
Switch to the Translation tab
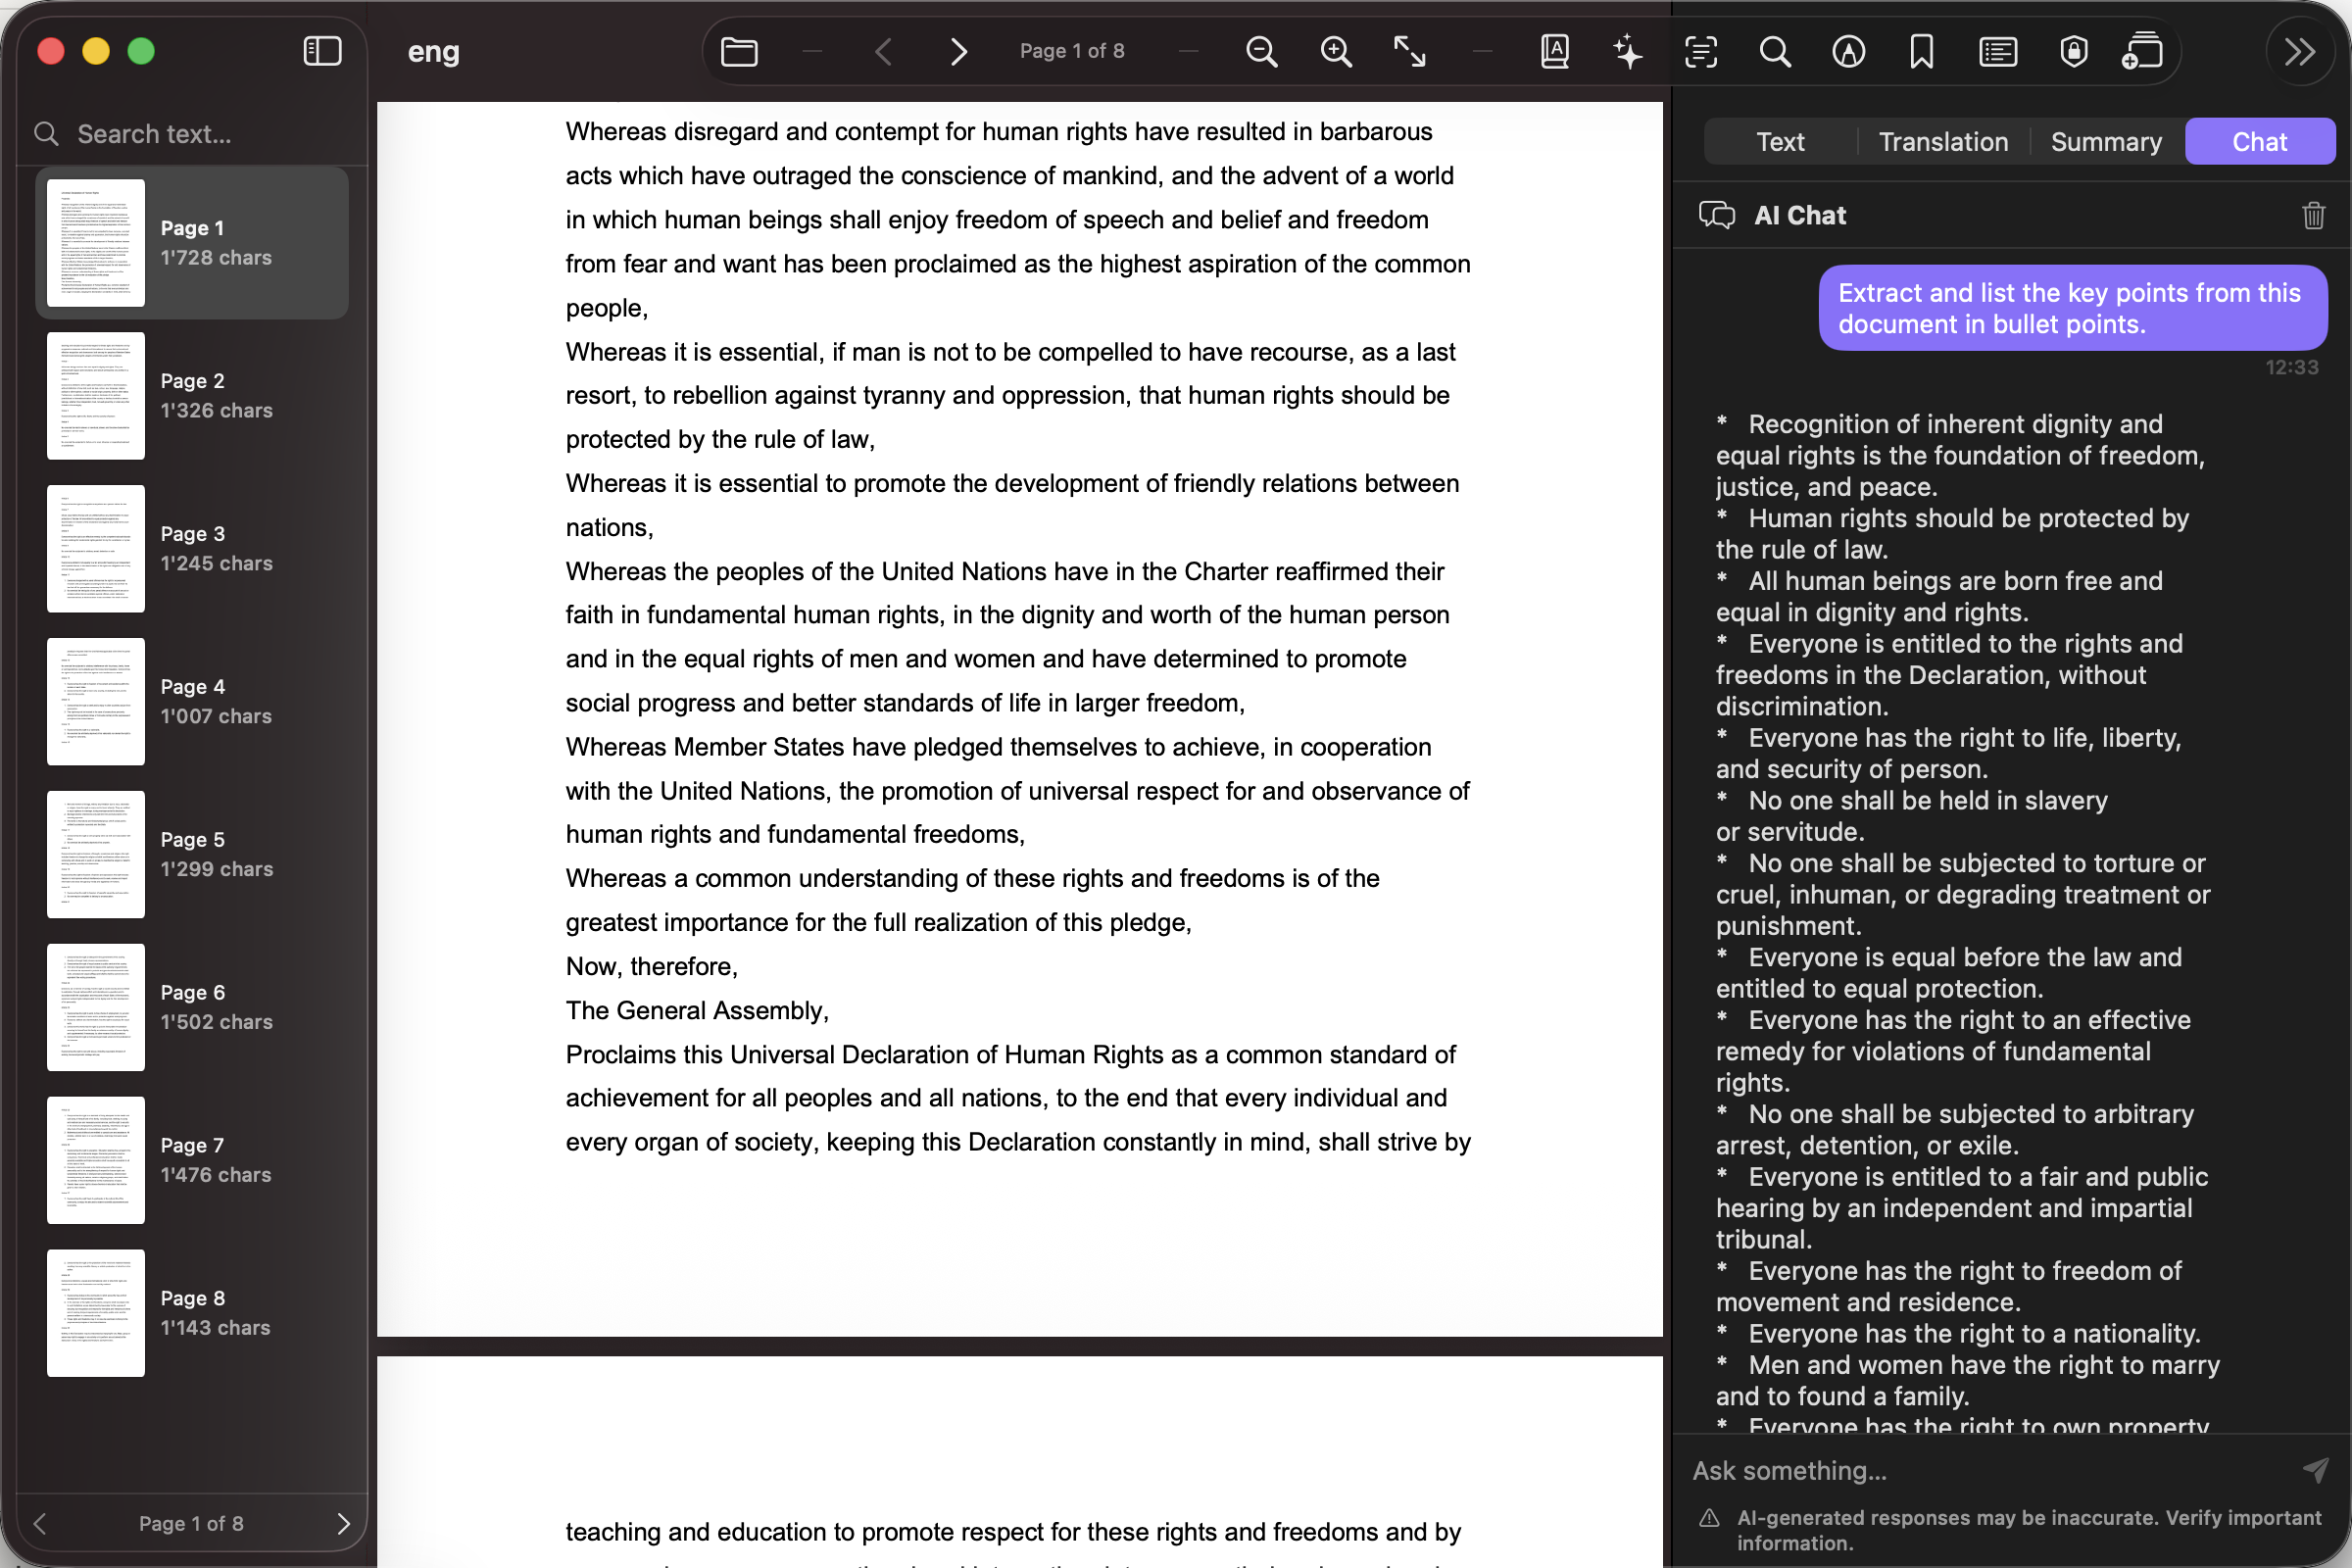pos(1941,141)
